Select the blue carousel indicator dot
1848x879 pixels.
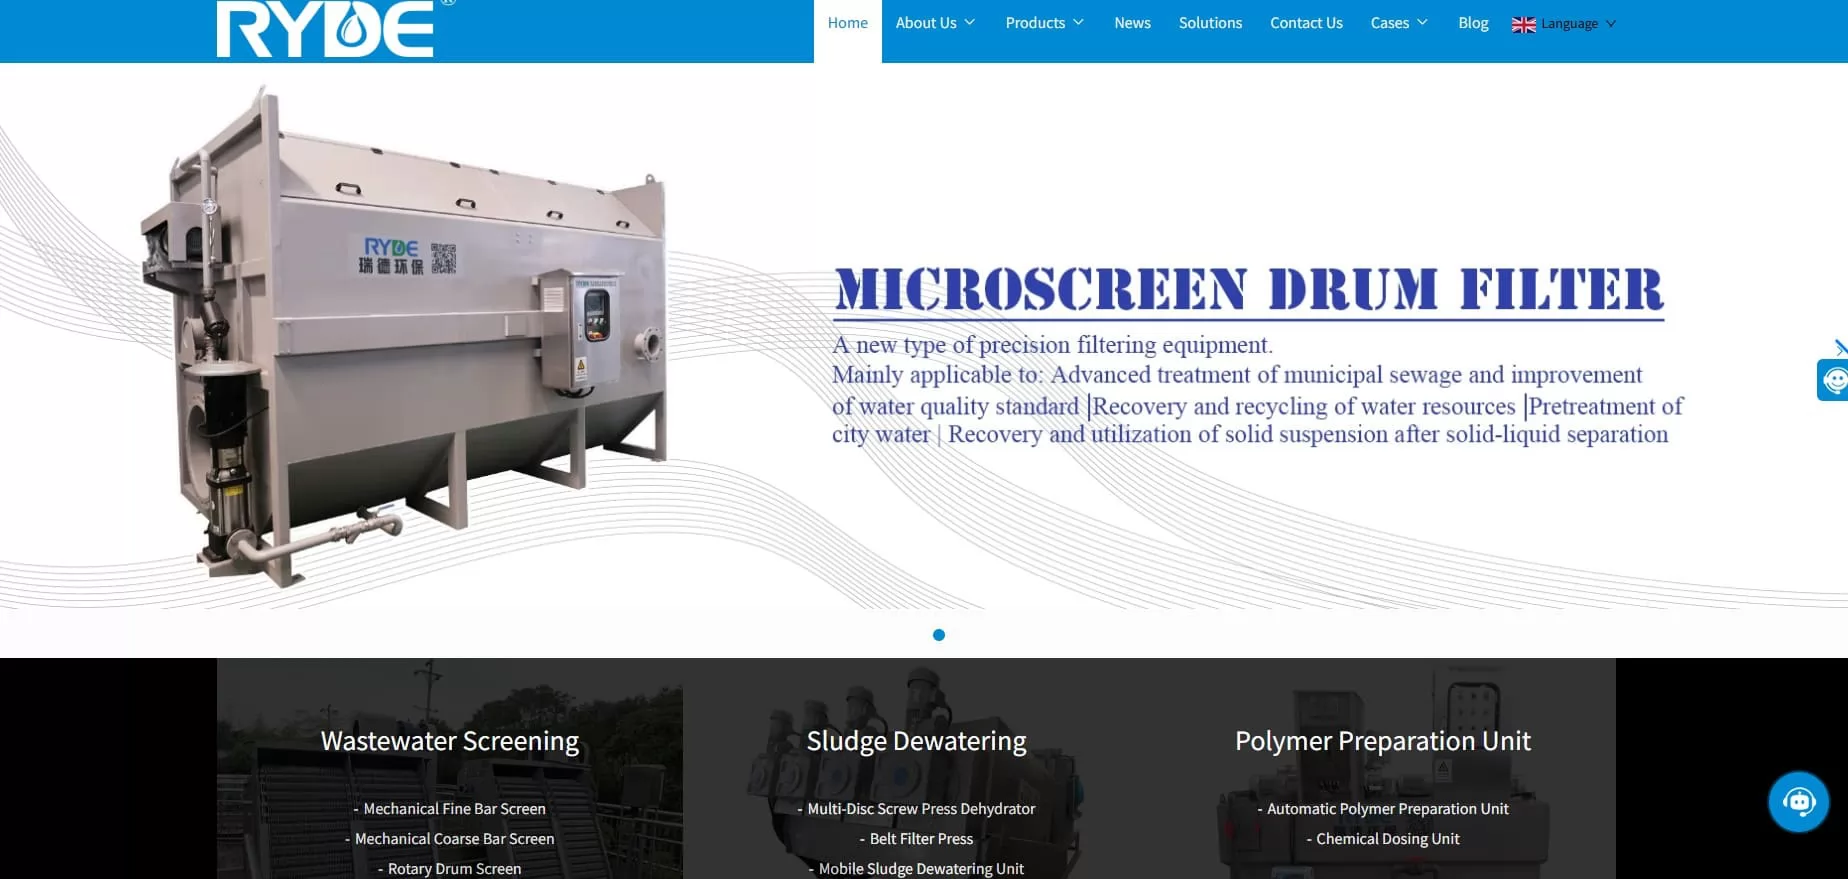[938, 635]
